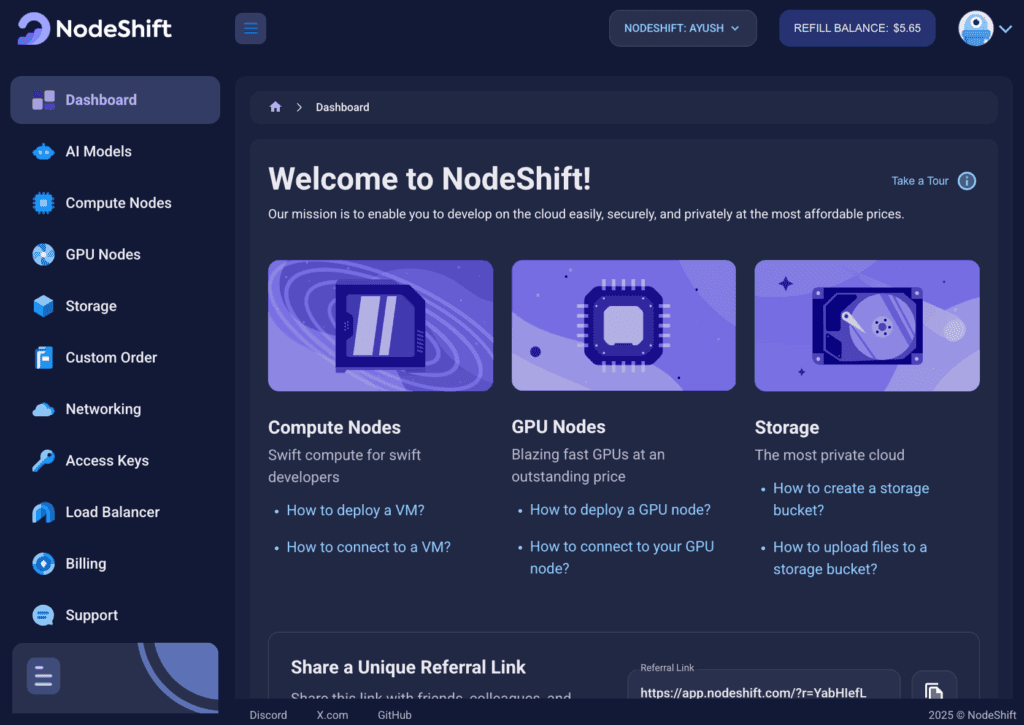Select Custom Order in the sidebar
This screenshot has width=1024, height=725.
tap(115, 357)
